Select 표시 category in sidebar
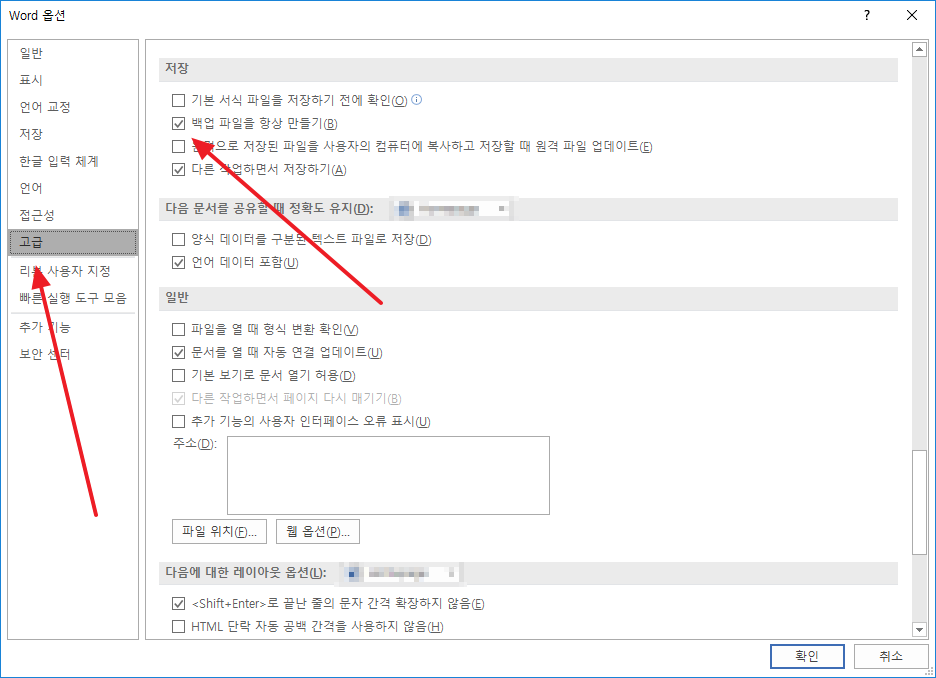Screen dimensions: 936x678 73,80
